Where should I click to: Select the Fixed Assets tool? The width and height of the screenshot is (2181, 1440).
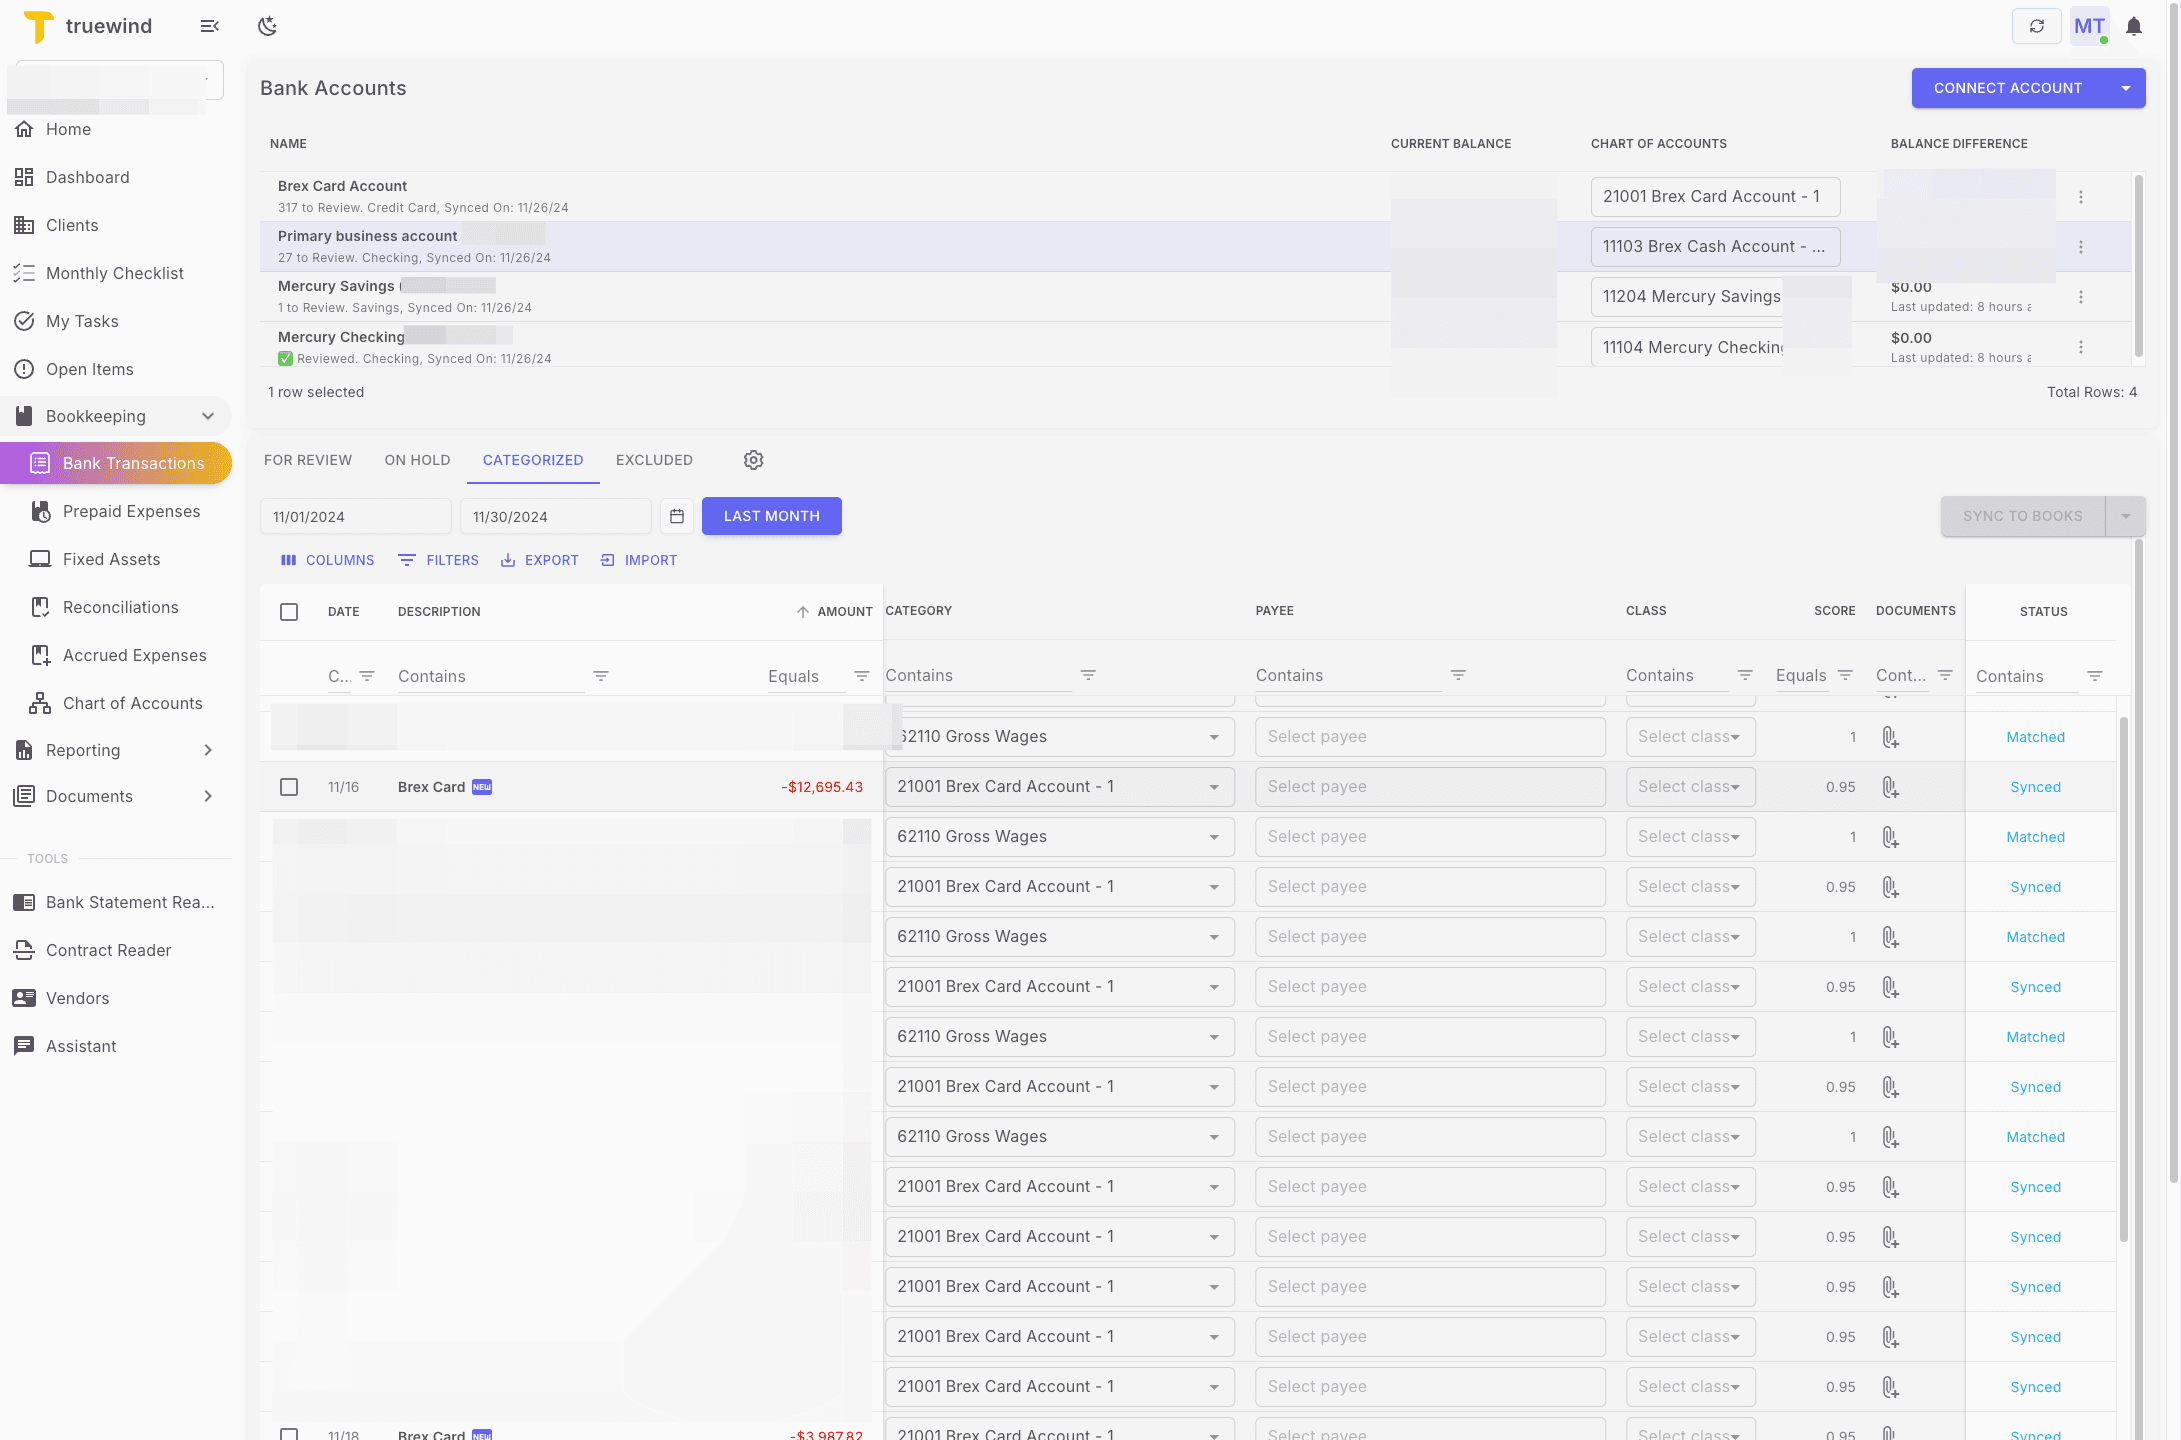[x=111, y=559]
